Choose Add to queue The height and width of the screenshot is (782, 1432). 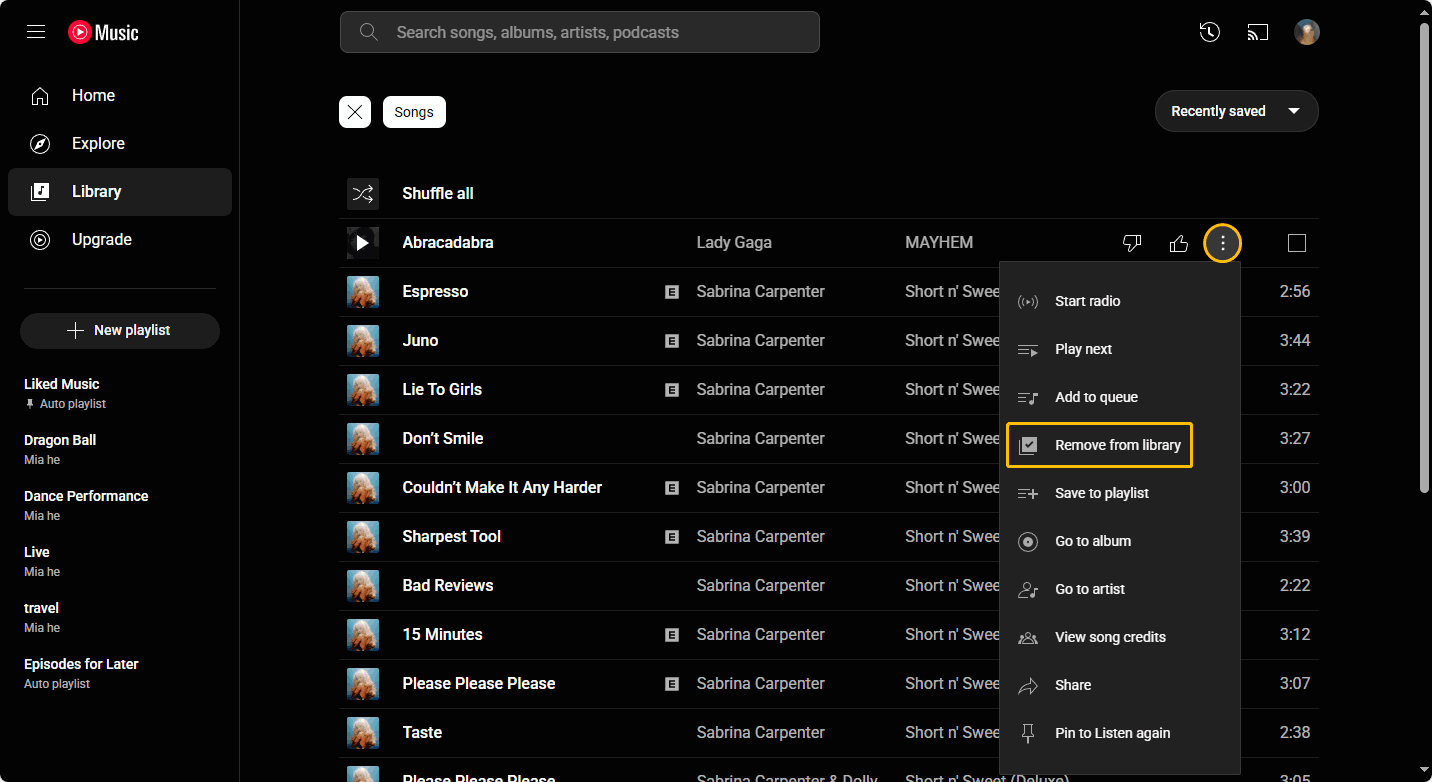(x=1120, y=397)
